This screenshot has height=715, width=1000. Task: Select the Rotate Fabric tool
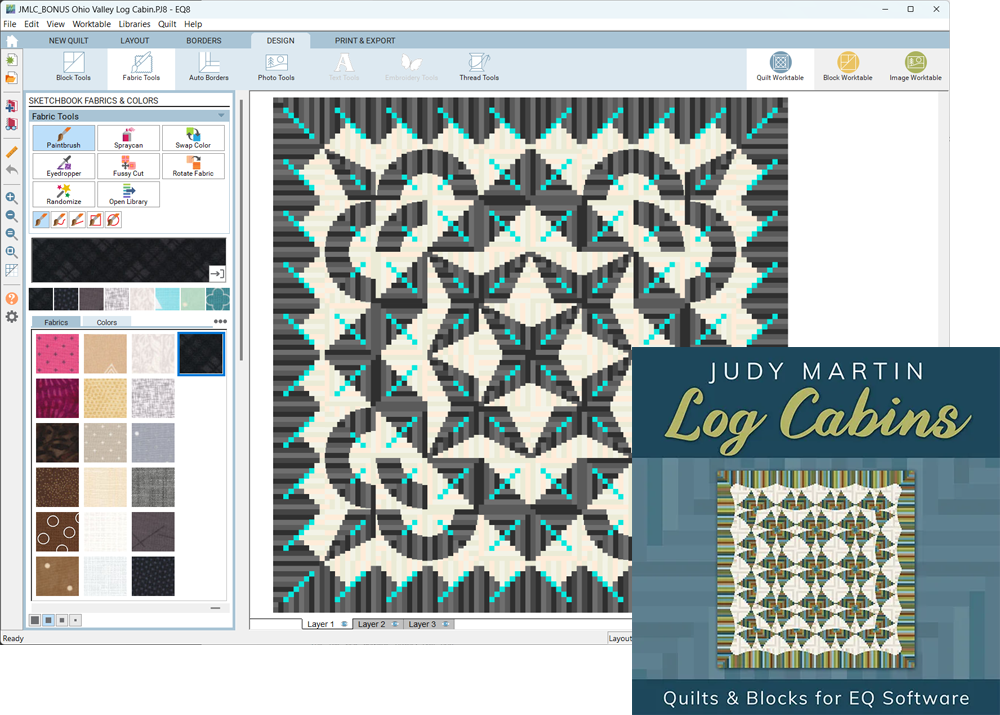point(193,166)
